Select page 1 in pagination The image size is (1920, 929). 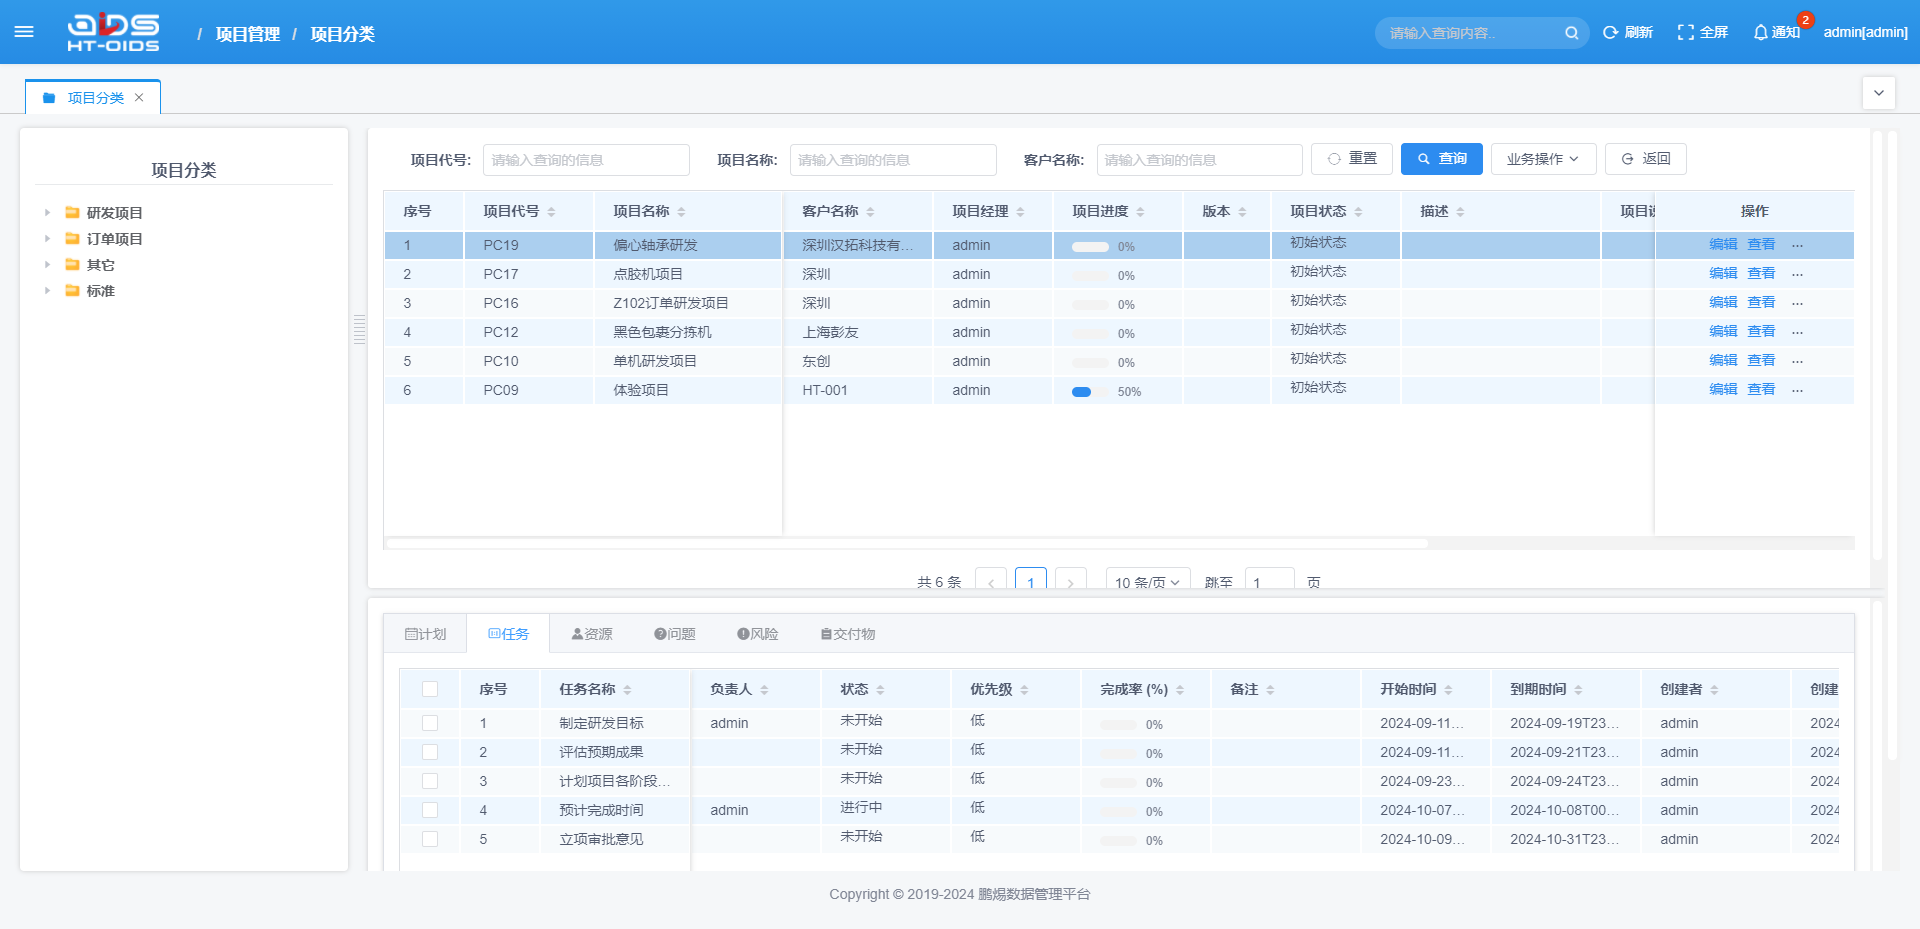(x=1031, y=581)
